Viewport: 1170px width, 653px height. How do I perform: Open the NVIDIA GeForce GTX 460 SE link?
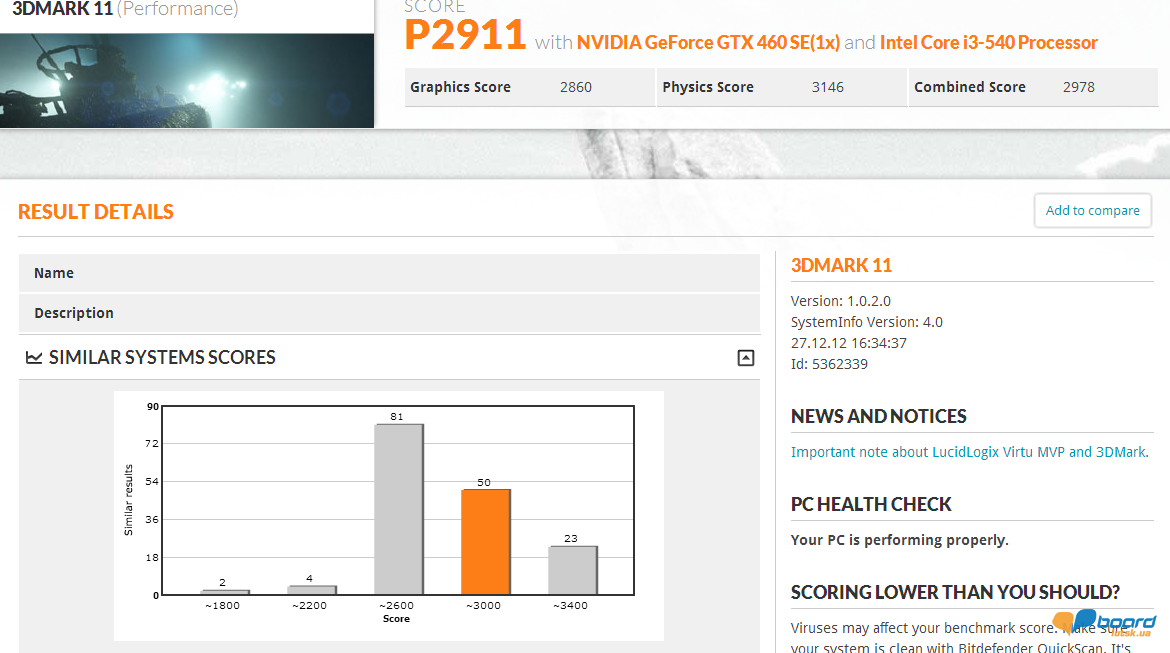tap(708, 43)
